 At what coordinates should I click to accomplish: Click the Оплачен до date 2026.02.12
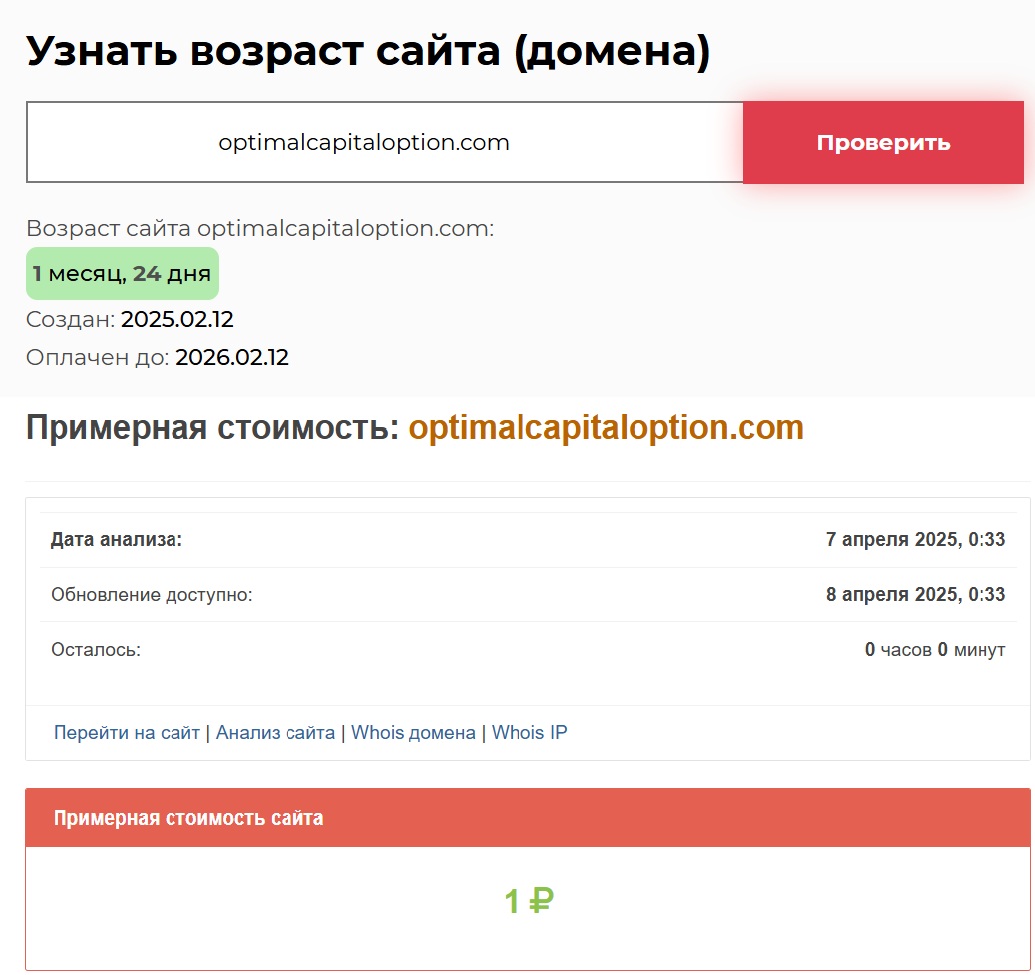point(232,358)
